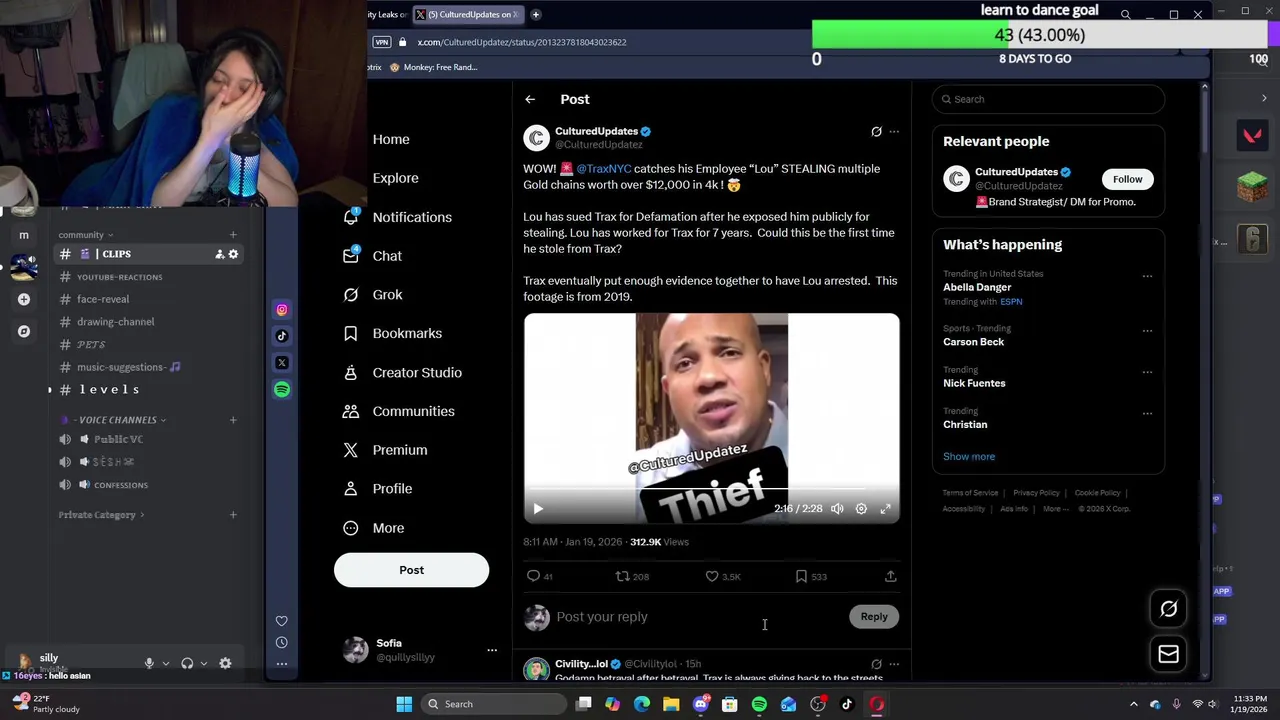Open the CLIPS channel settings gear

(x=233, y=254)
